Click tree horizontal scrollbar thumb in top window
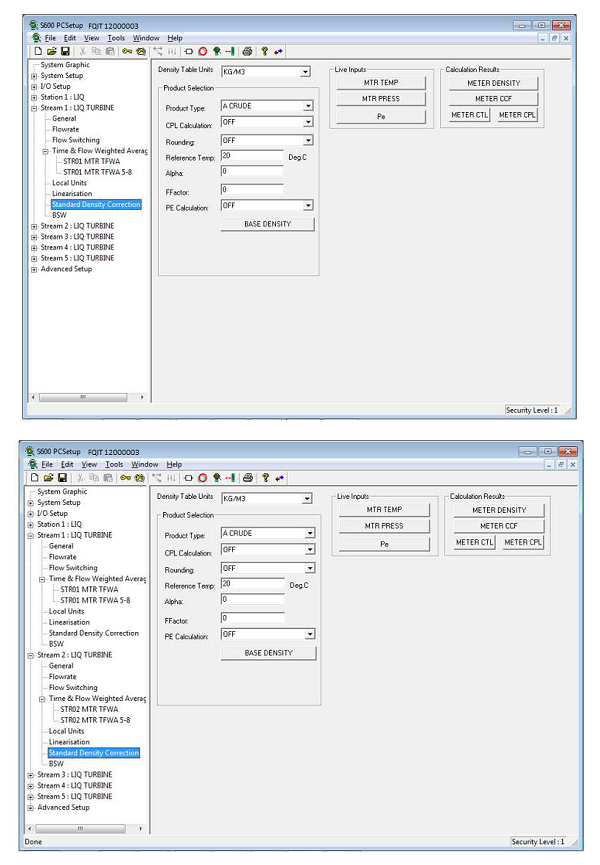 tap(83, 397)
